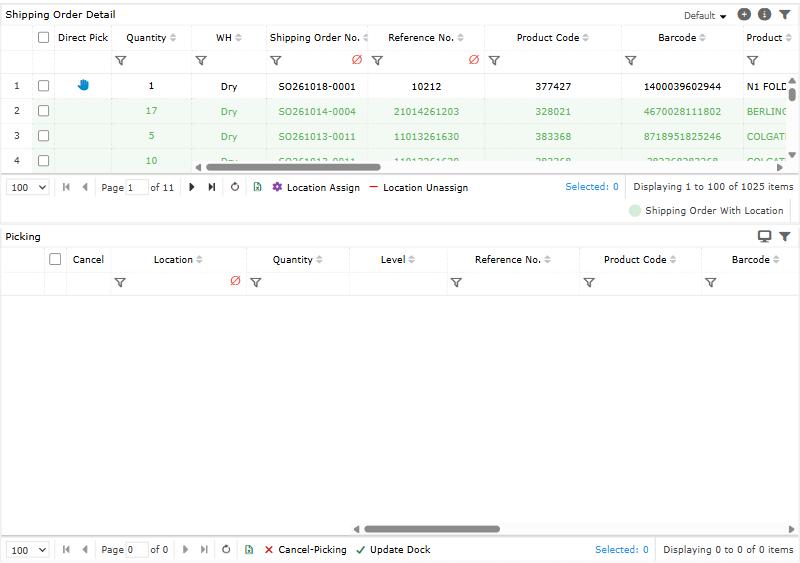Refresh the Picking grid
Viewport: 800px width, 563px height.
tap(226, 550)
